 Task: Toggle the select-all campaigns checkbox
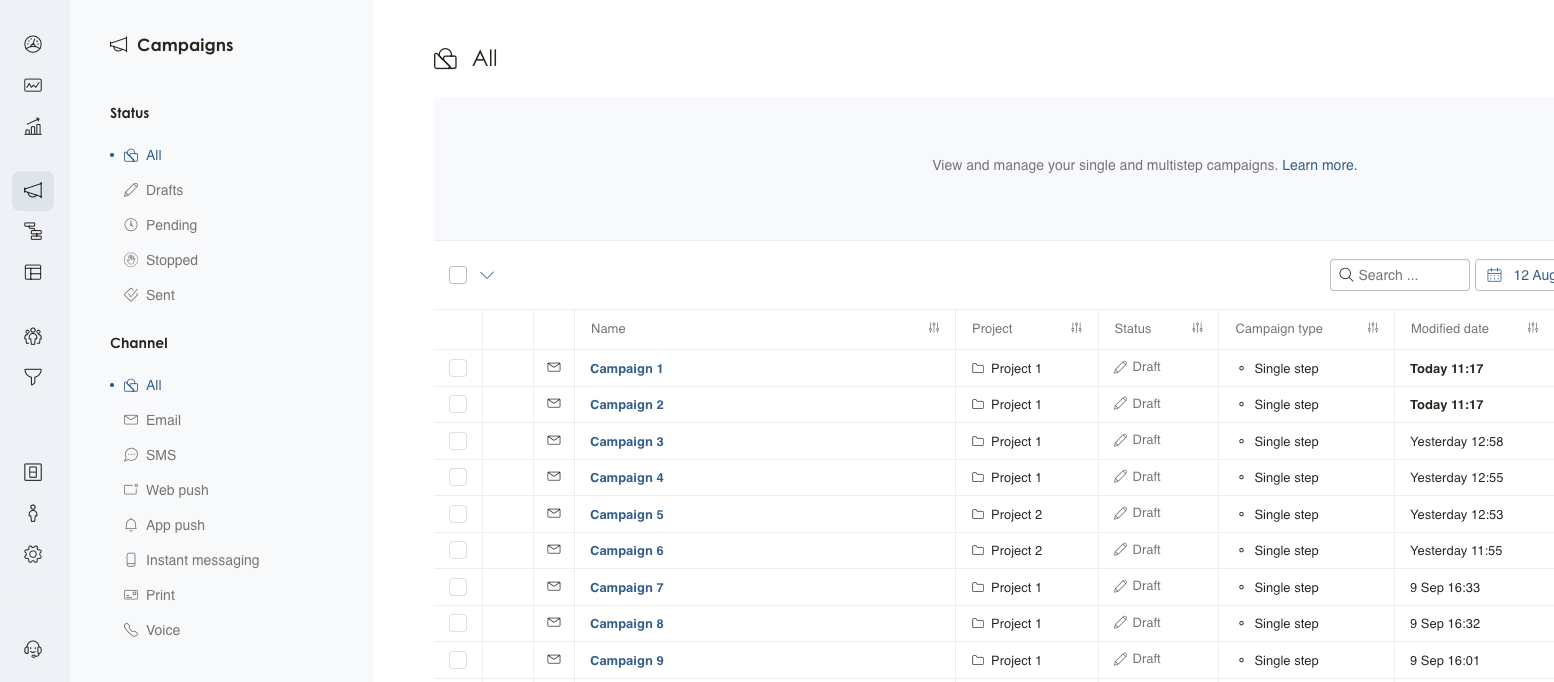[458, 275]
